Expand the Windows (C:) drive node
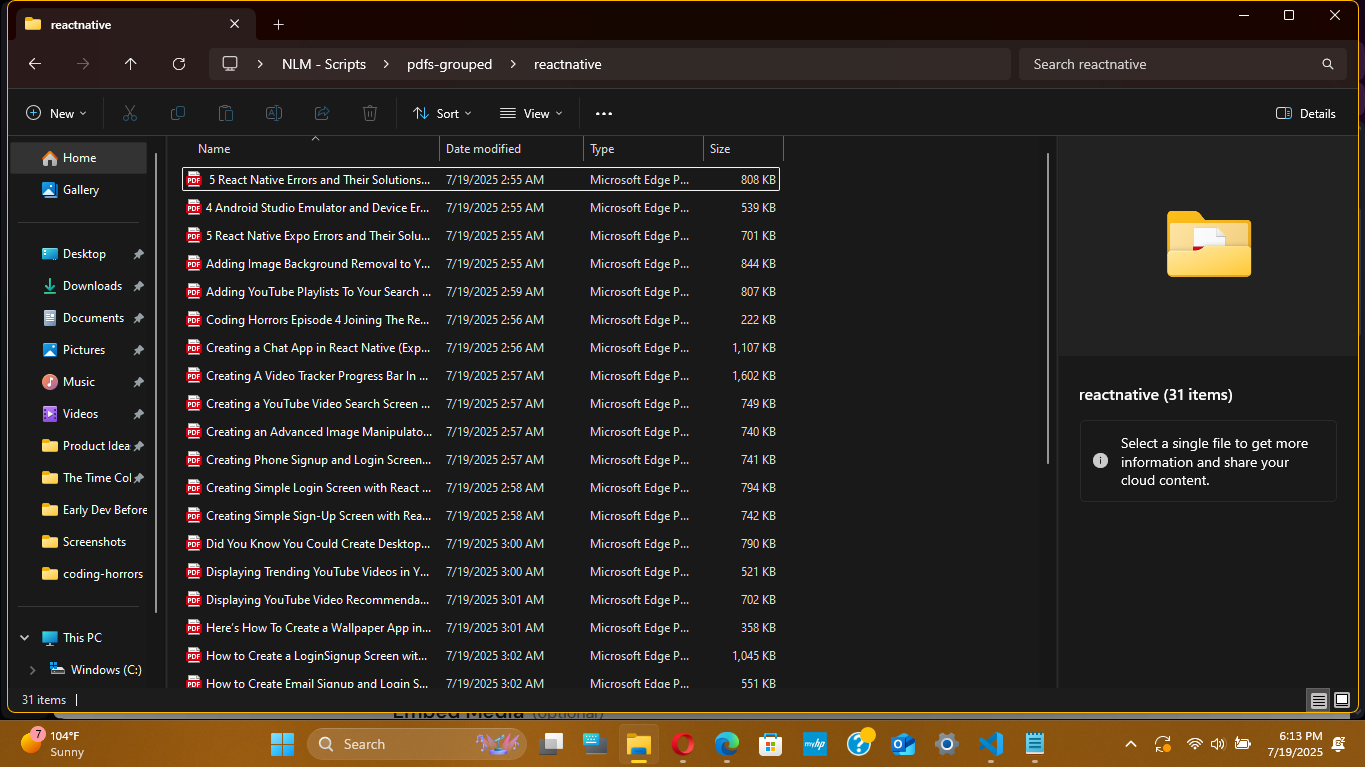 [33, 670]
